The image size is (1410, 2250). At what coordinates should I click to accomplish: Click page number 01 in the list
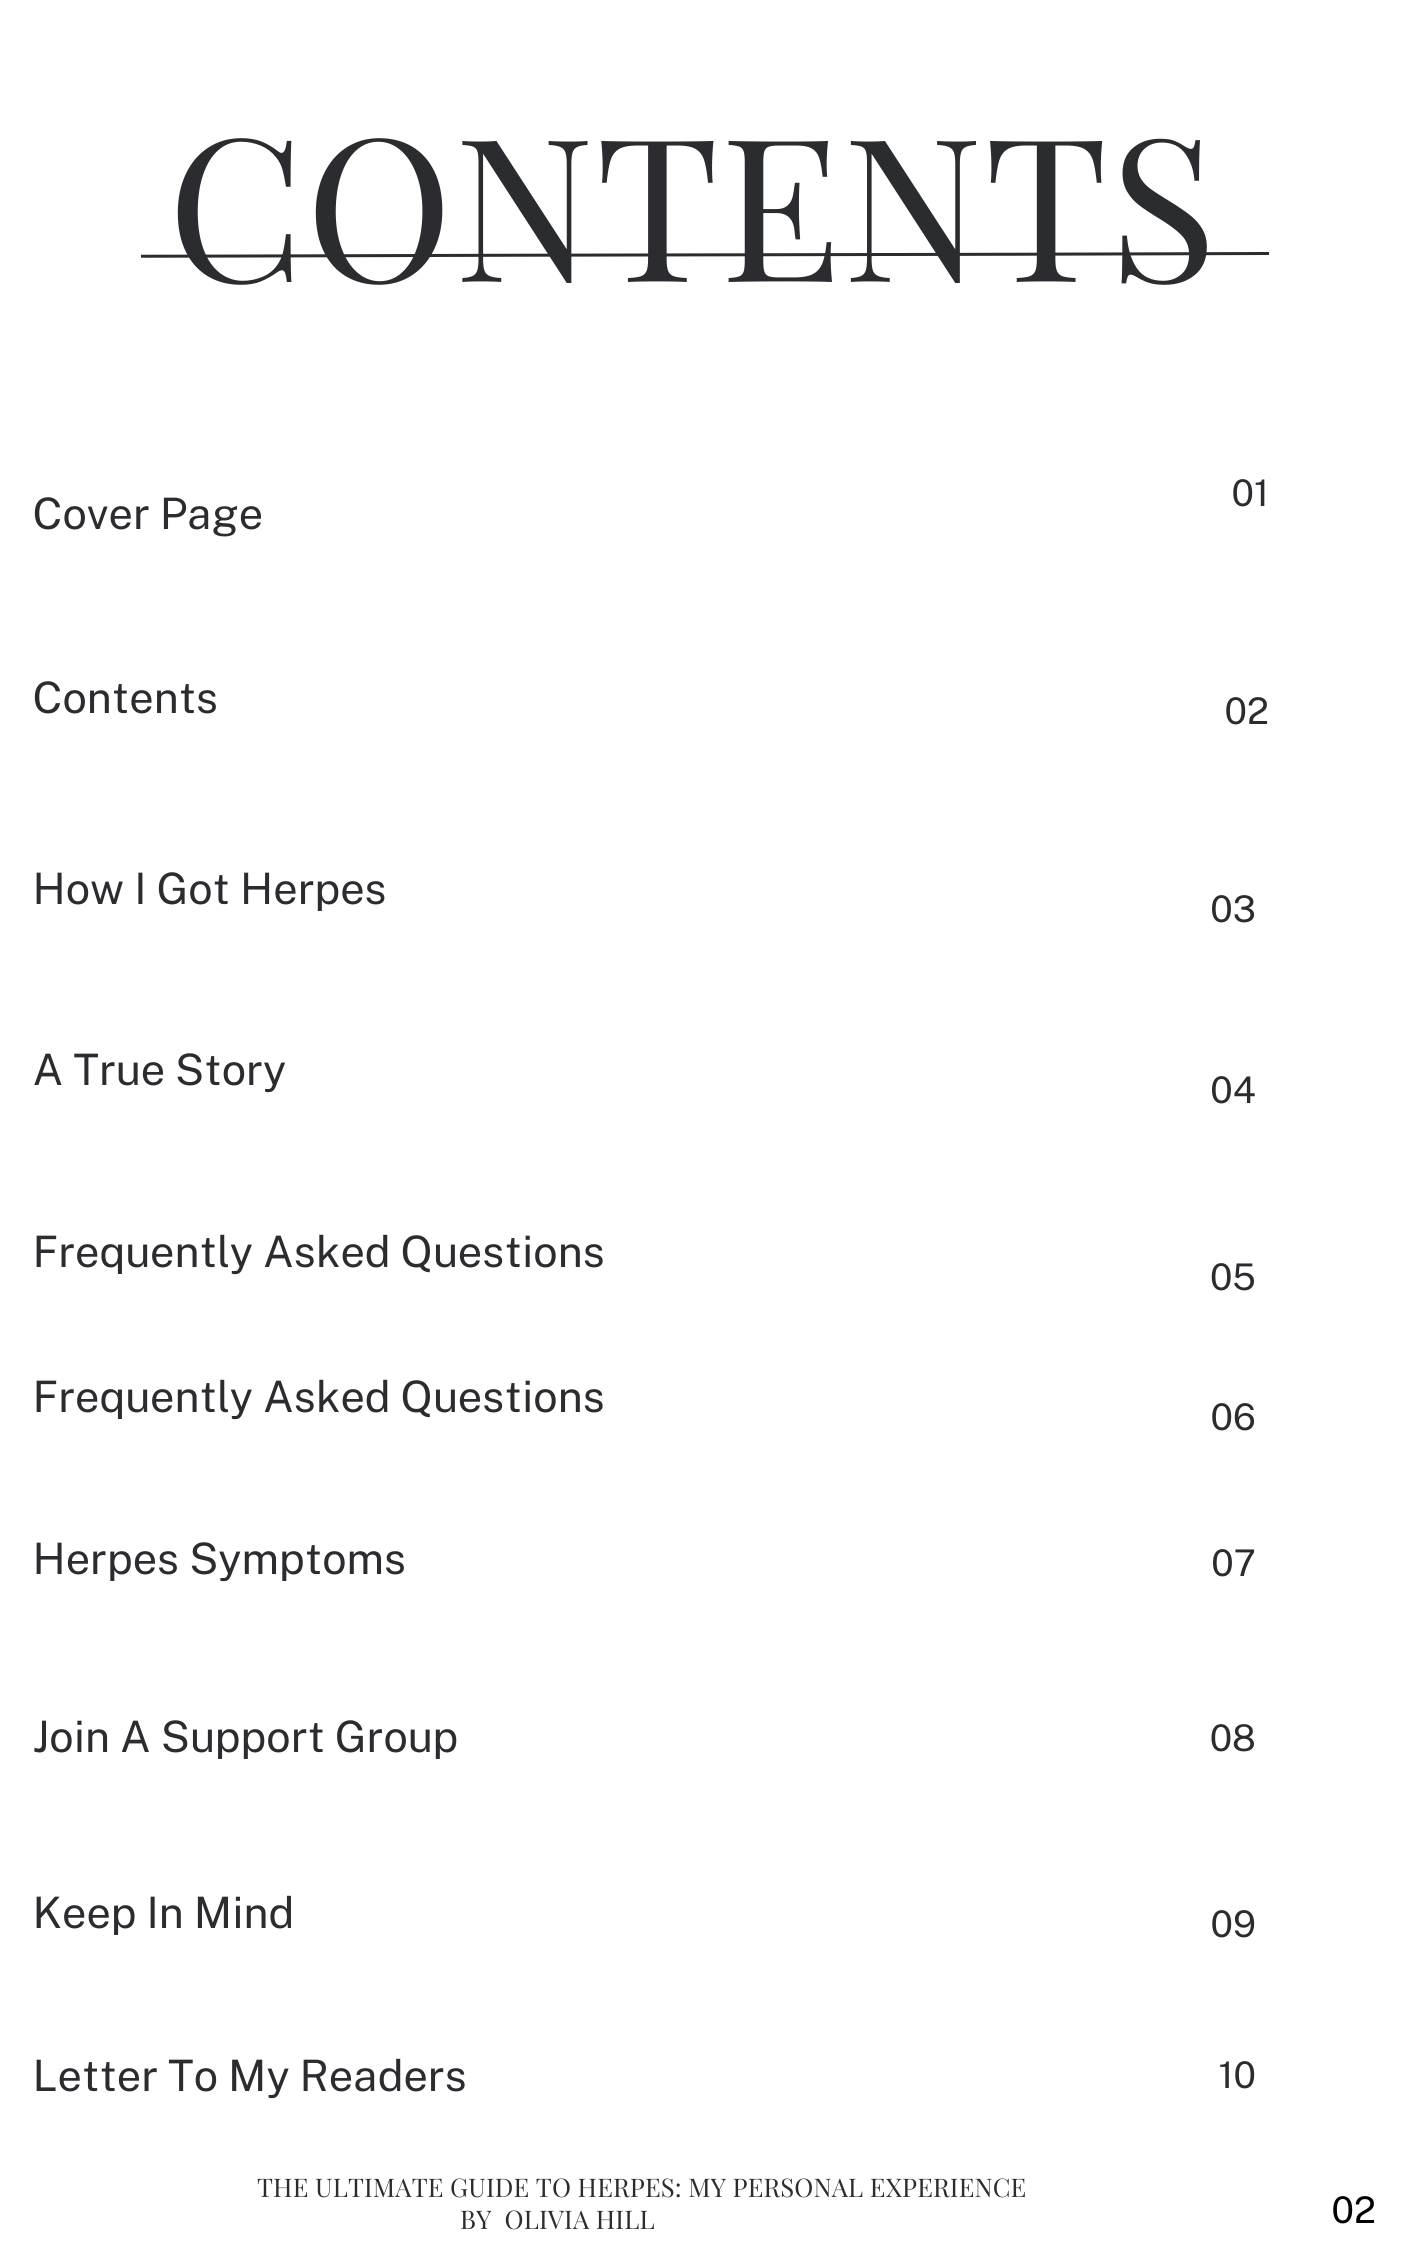coord(1249,494)
